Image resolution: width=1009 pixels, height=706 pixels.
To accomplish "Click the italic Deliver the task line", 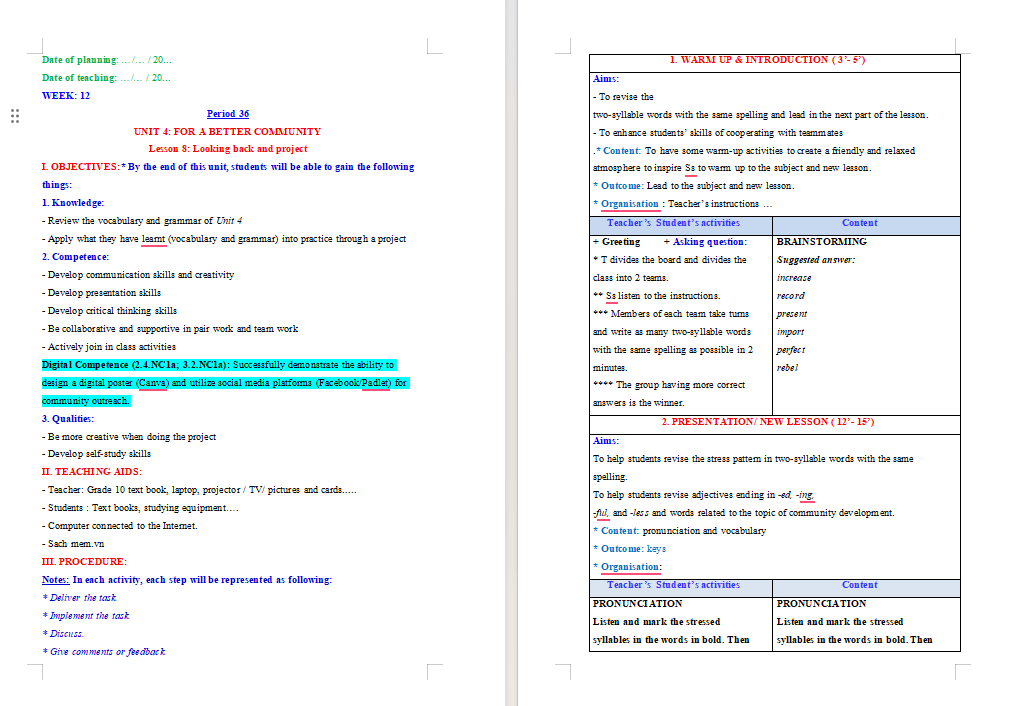I will point(80,598).
